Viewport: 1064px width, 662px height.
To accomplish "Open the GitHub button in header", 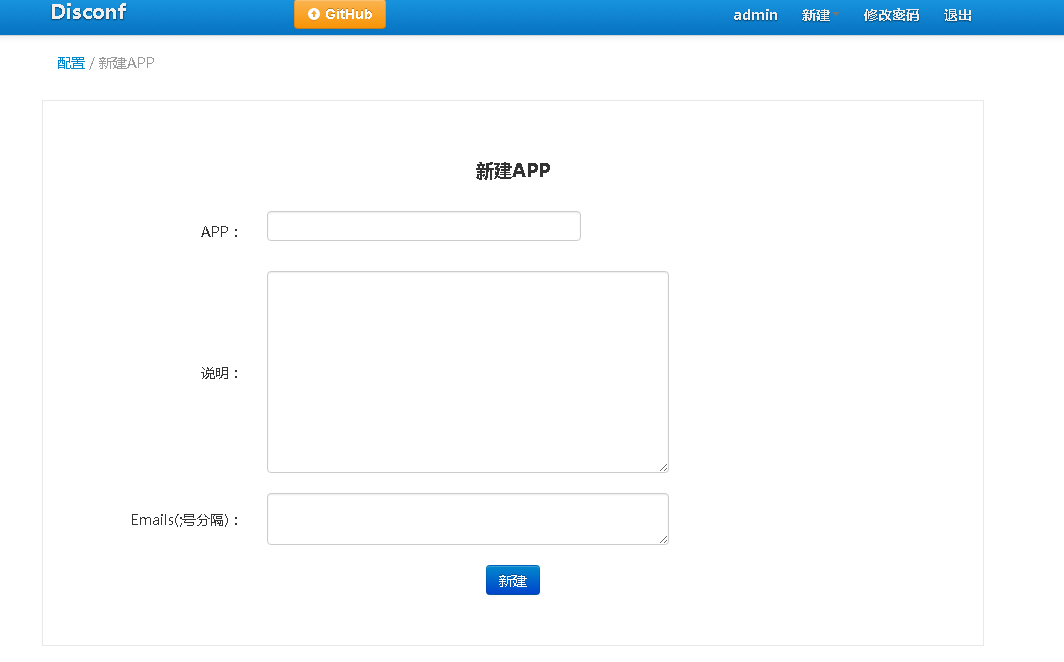I will pos(339,14).
